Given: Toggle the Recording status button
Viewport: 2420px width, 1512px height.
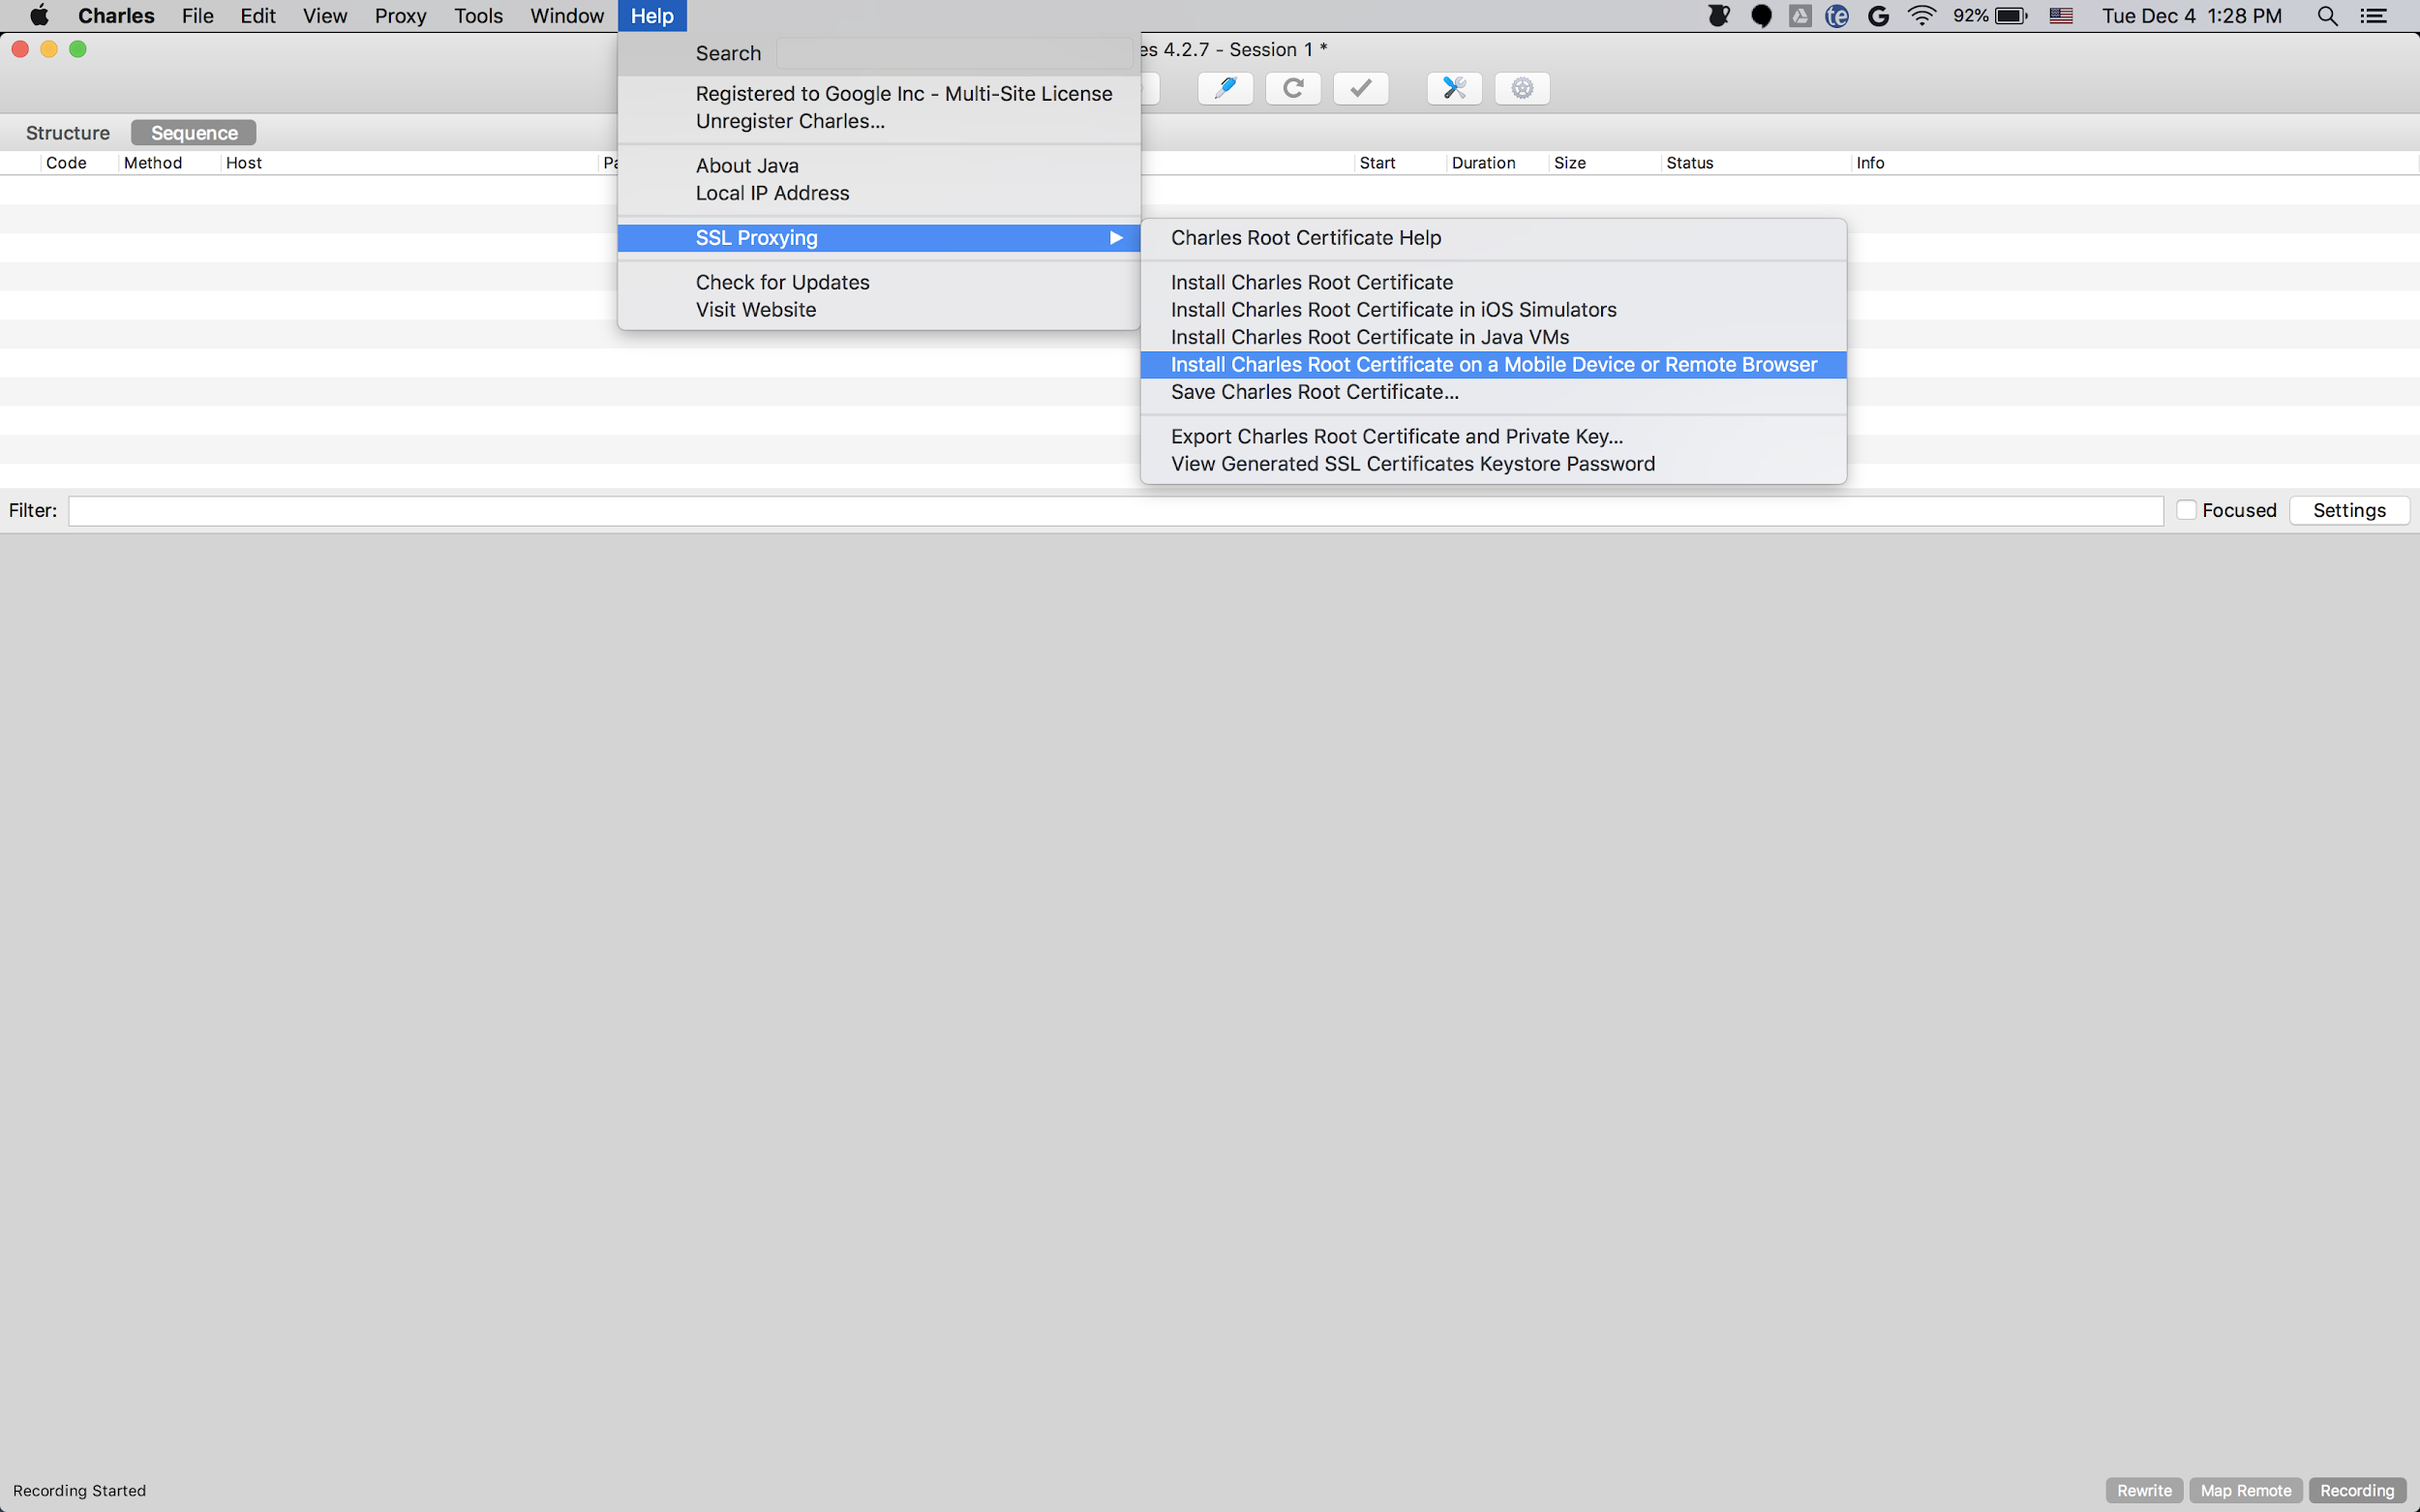Looking at the screenshot, I should click(x=2356, y=1490).
